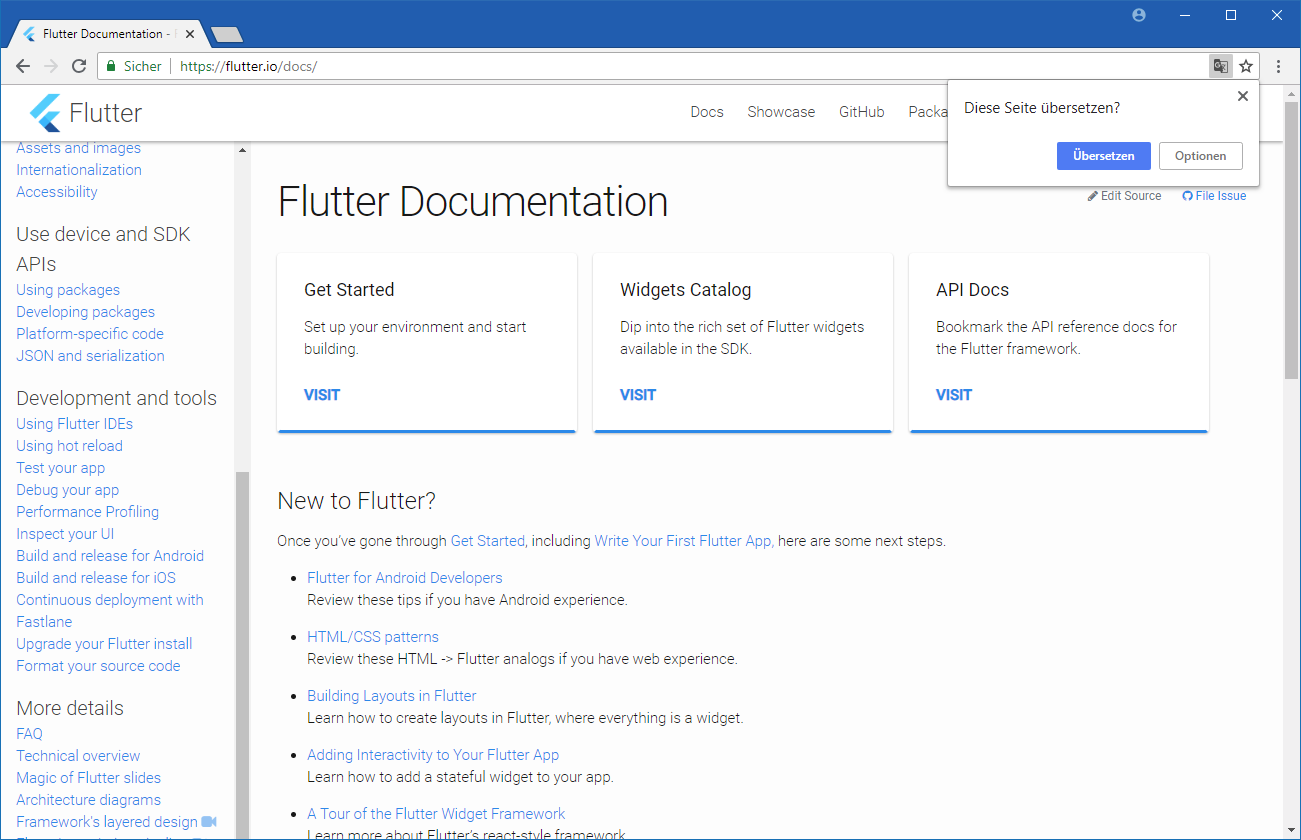The image size is (1301, 840).
Task: Click the Optionen button
Action: (x=1201, y=156)
